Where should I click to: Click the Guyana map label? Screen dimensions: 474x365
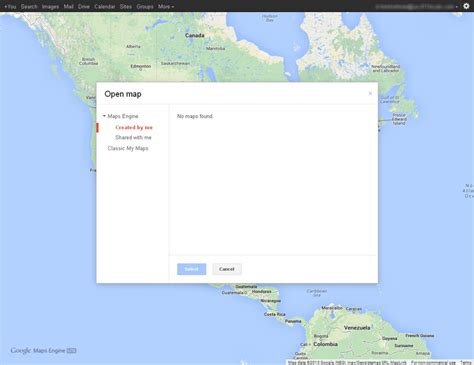(390, 338)
